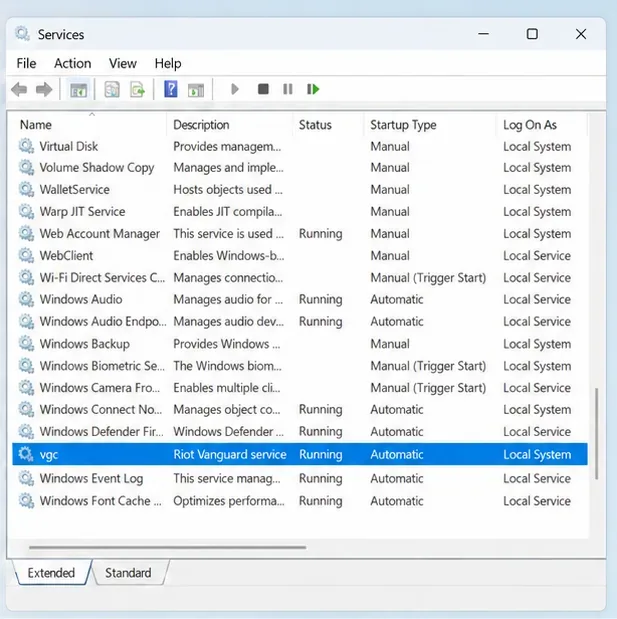Click the horizontal scrollbar thumb
The width and height of the screenshot is (617, 619).
pos(167,548)
